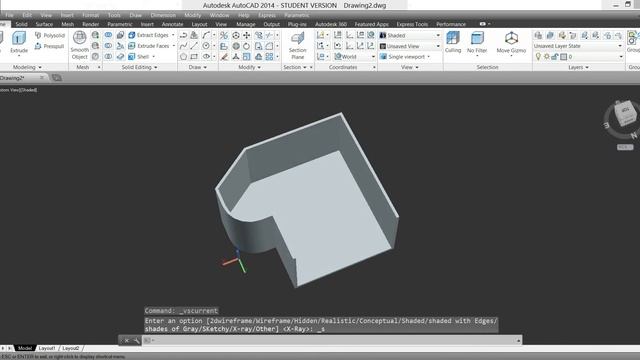The width and height of the screenshot is (640, 360).
Task: Choose the Arc tool in Draw panel
Action: pyautogui.click(x=206, y=35)
